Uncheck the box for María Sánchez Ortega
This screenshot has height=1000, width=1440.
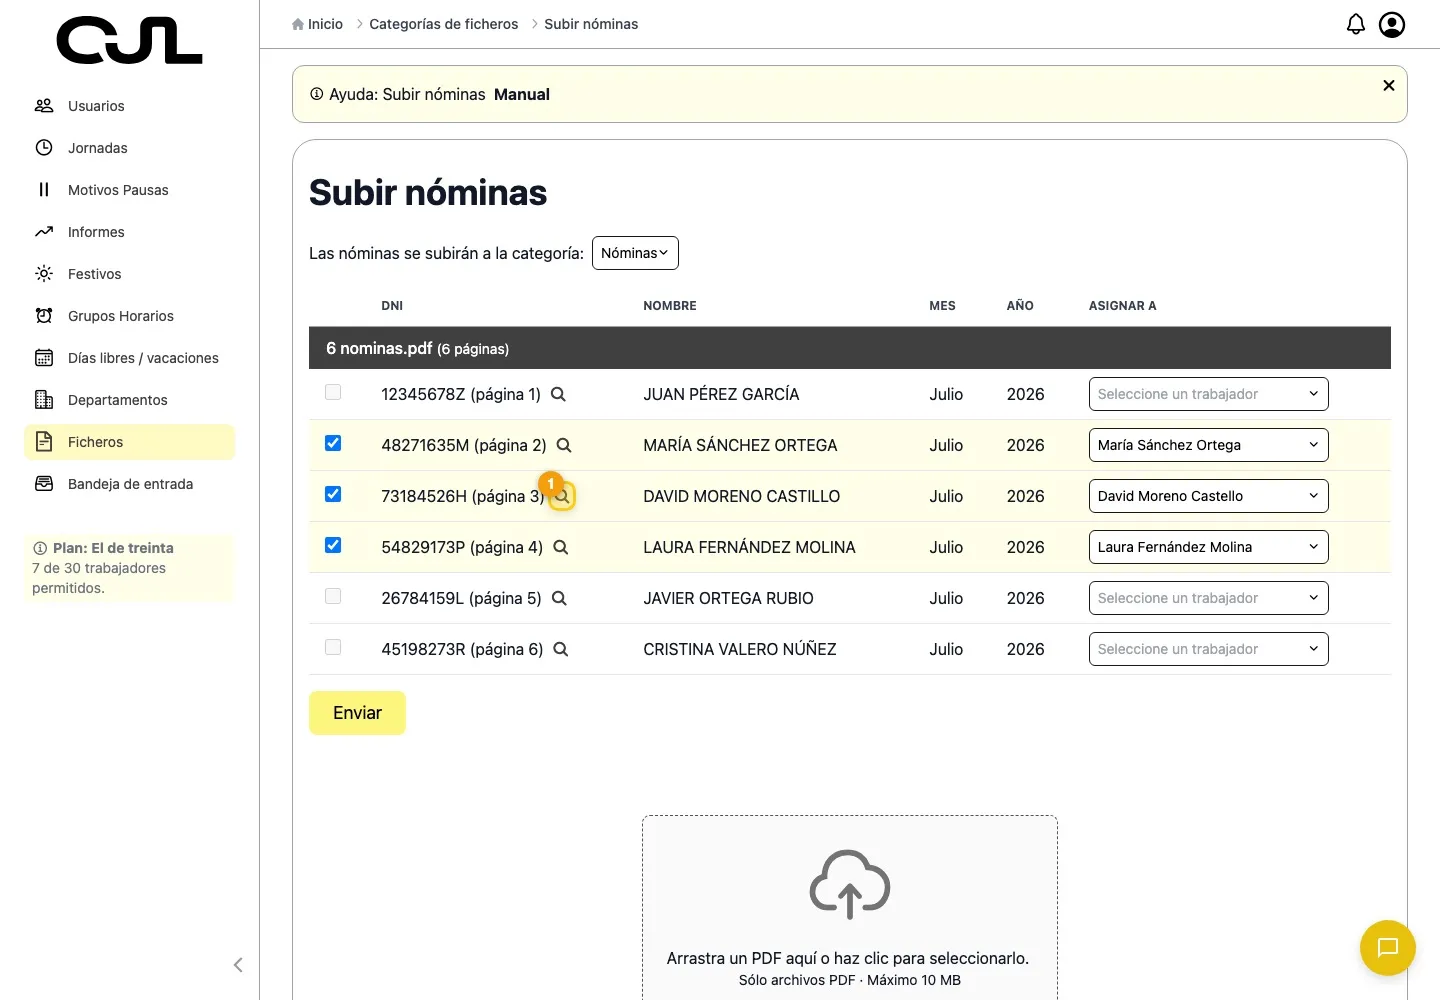click(x=333, y=443)
